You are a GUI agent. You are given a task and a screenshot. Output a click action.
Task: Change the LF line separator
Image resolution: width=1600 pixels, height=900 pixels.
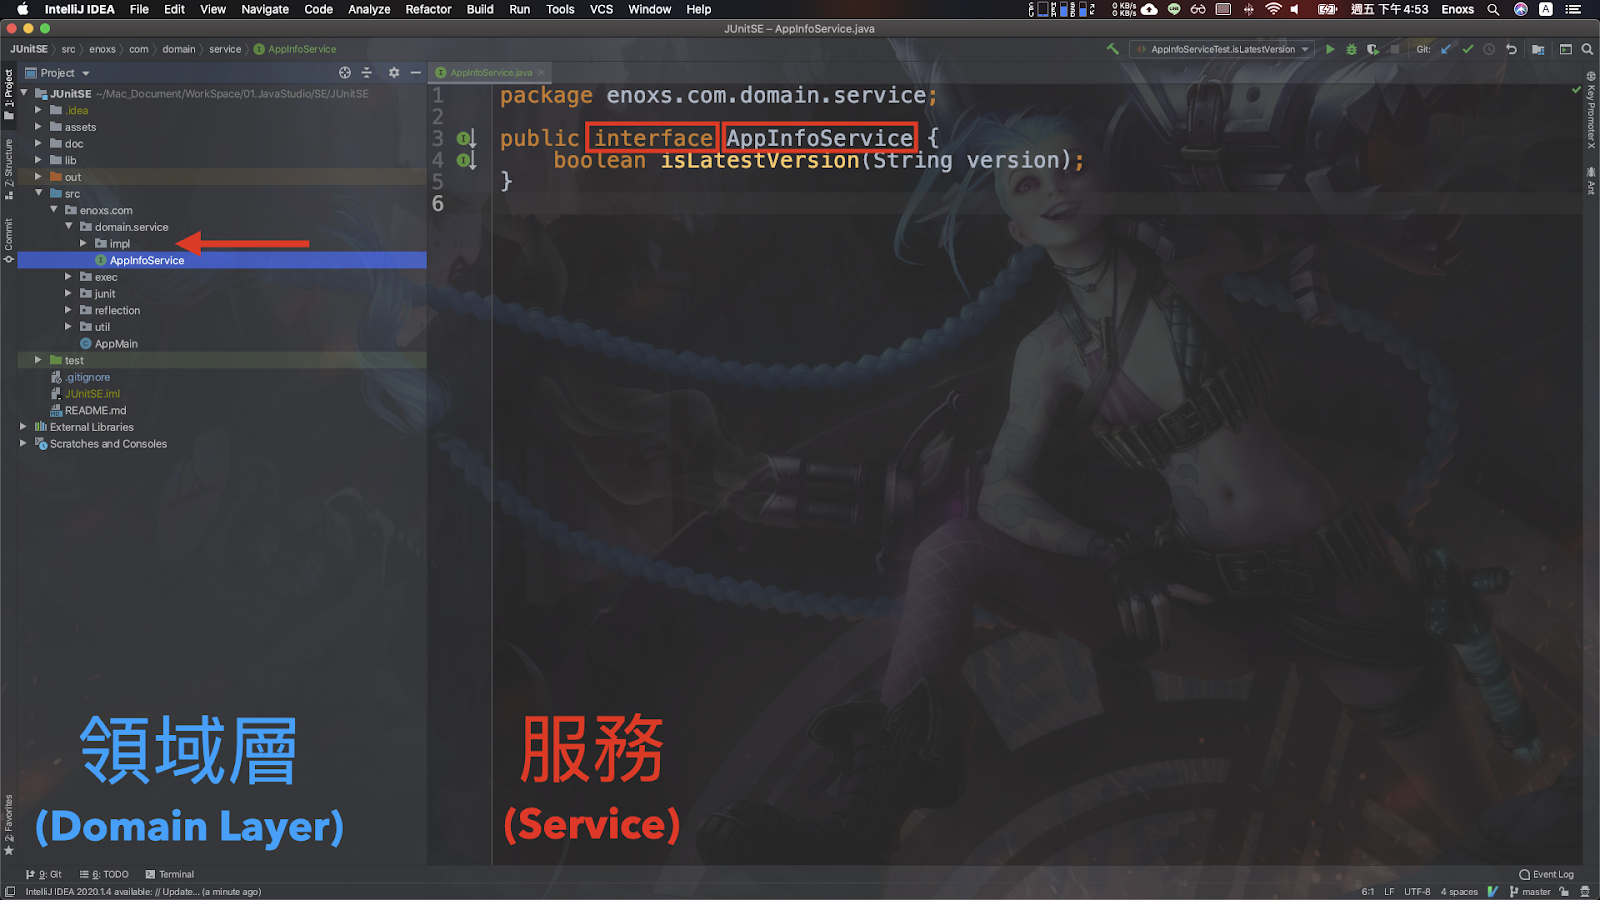(1389, 892)
